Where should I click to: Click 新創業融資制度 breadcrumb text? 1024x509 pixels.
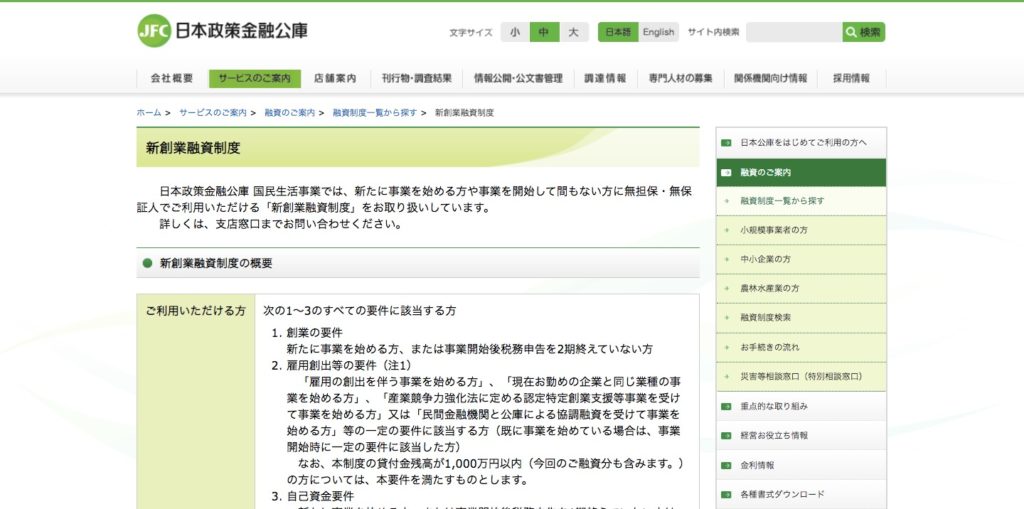point(464,112)
